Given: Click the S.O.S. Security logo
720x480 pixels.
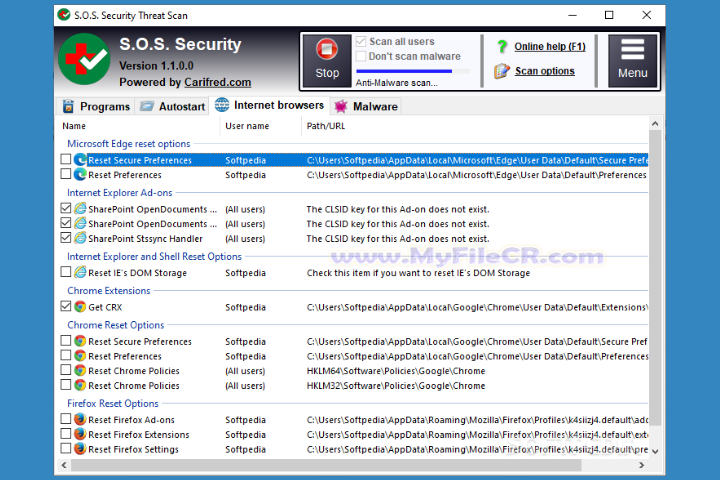Looking at the screenshot, I should pos(84,59).
